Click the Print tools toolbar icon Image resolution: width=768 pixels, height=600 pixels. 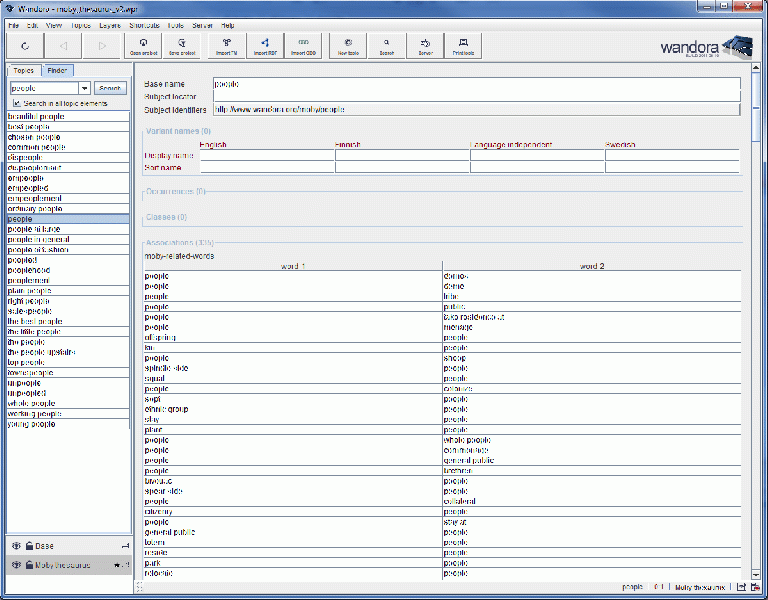coord(463,45)
